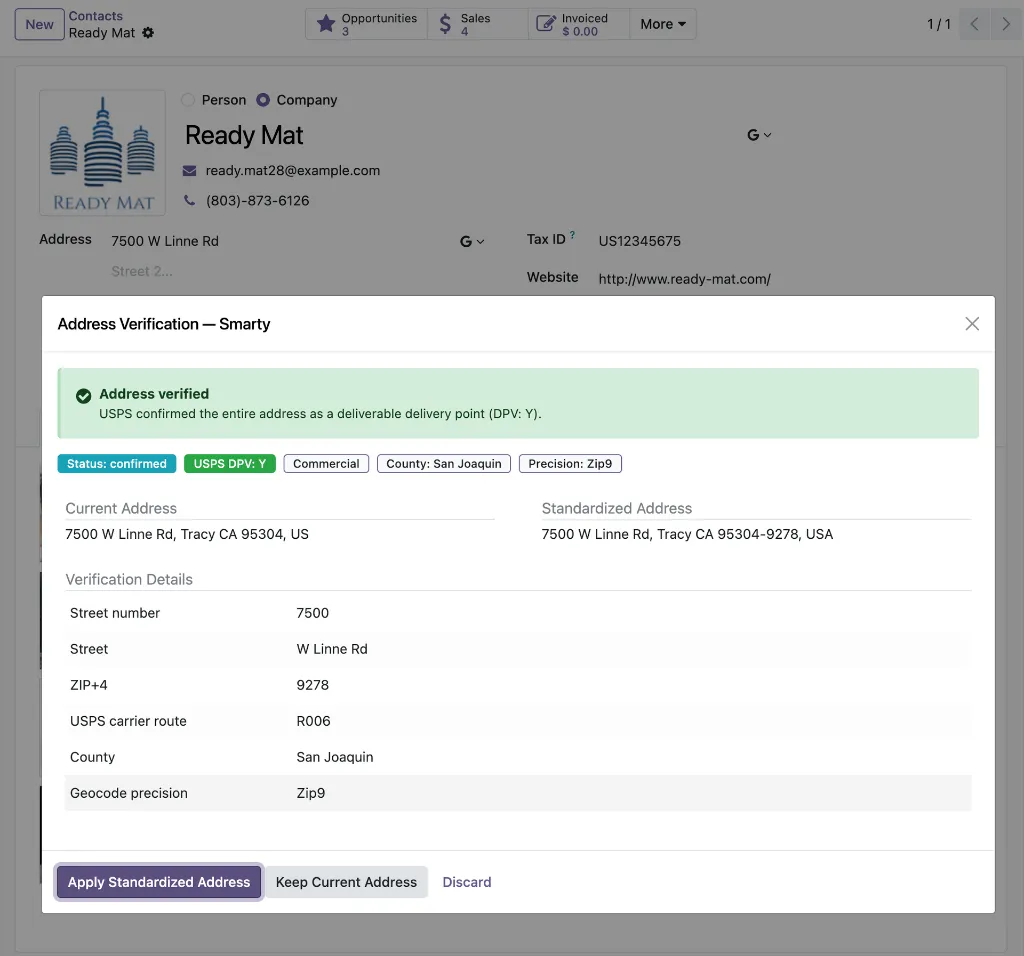1024x956 pixels.
Task: Click the Ready Mat company logo image
Action: pos(103,153)
